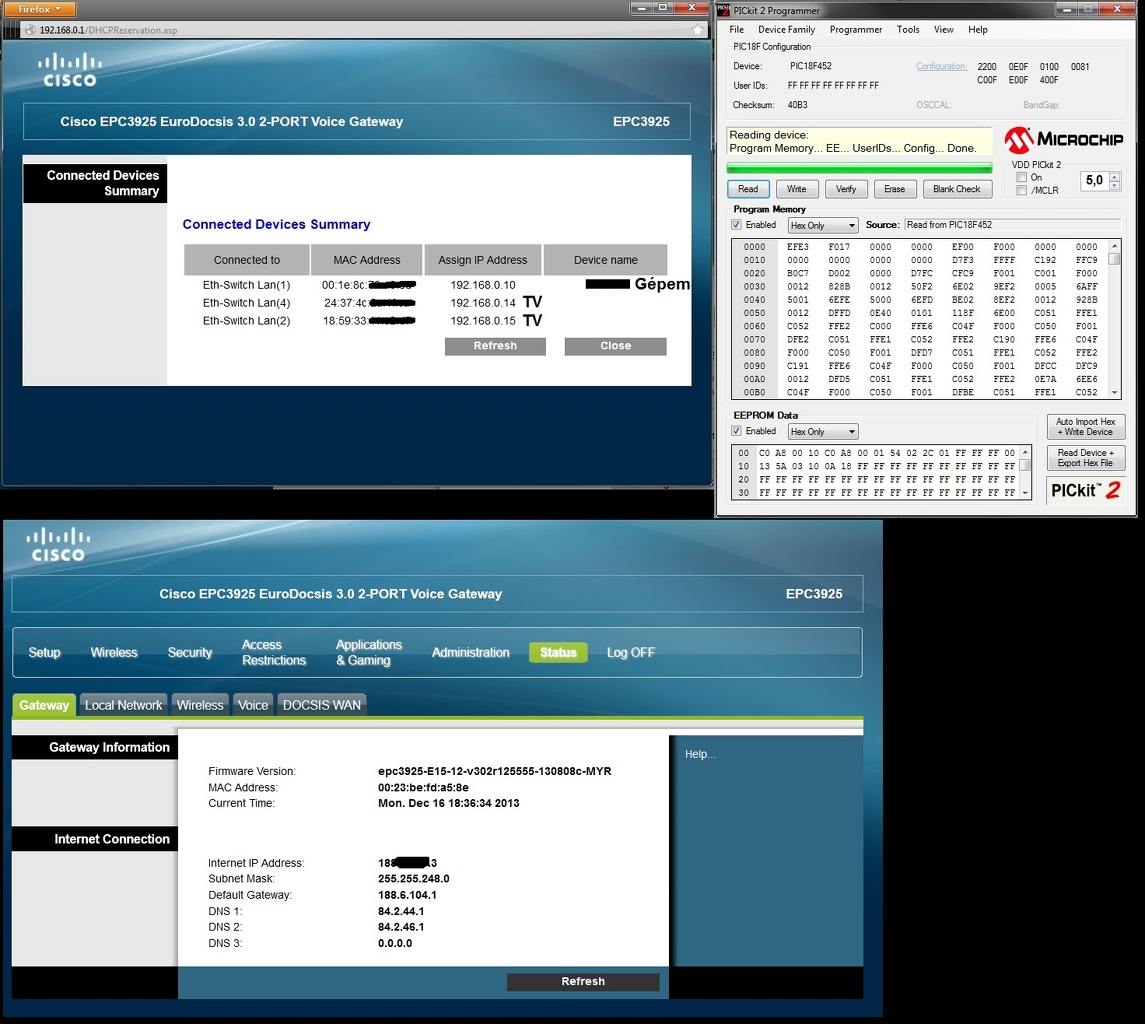Click the Device name column header
The width and height of the screenshot is (1145, 1024).
605,260
